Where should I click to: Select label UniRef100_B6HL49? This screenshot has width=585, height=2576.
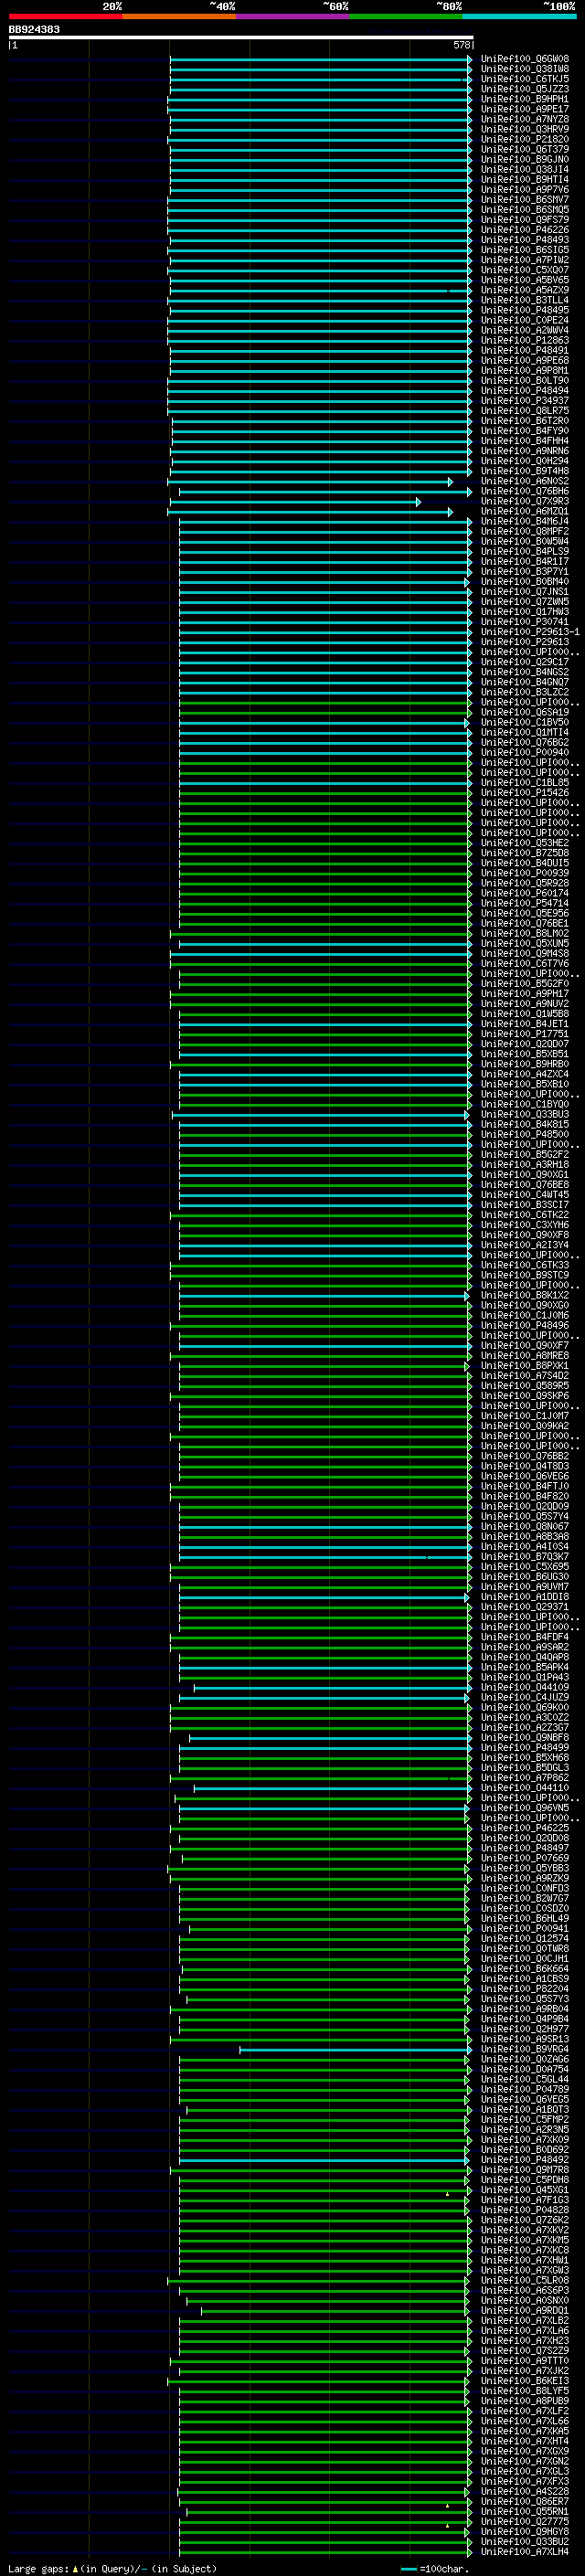(x=525, y=1919)
